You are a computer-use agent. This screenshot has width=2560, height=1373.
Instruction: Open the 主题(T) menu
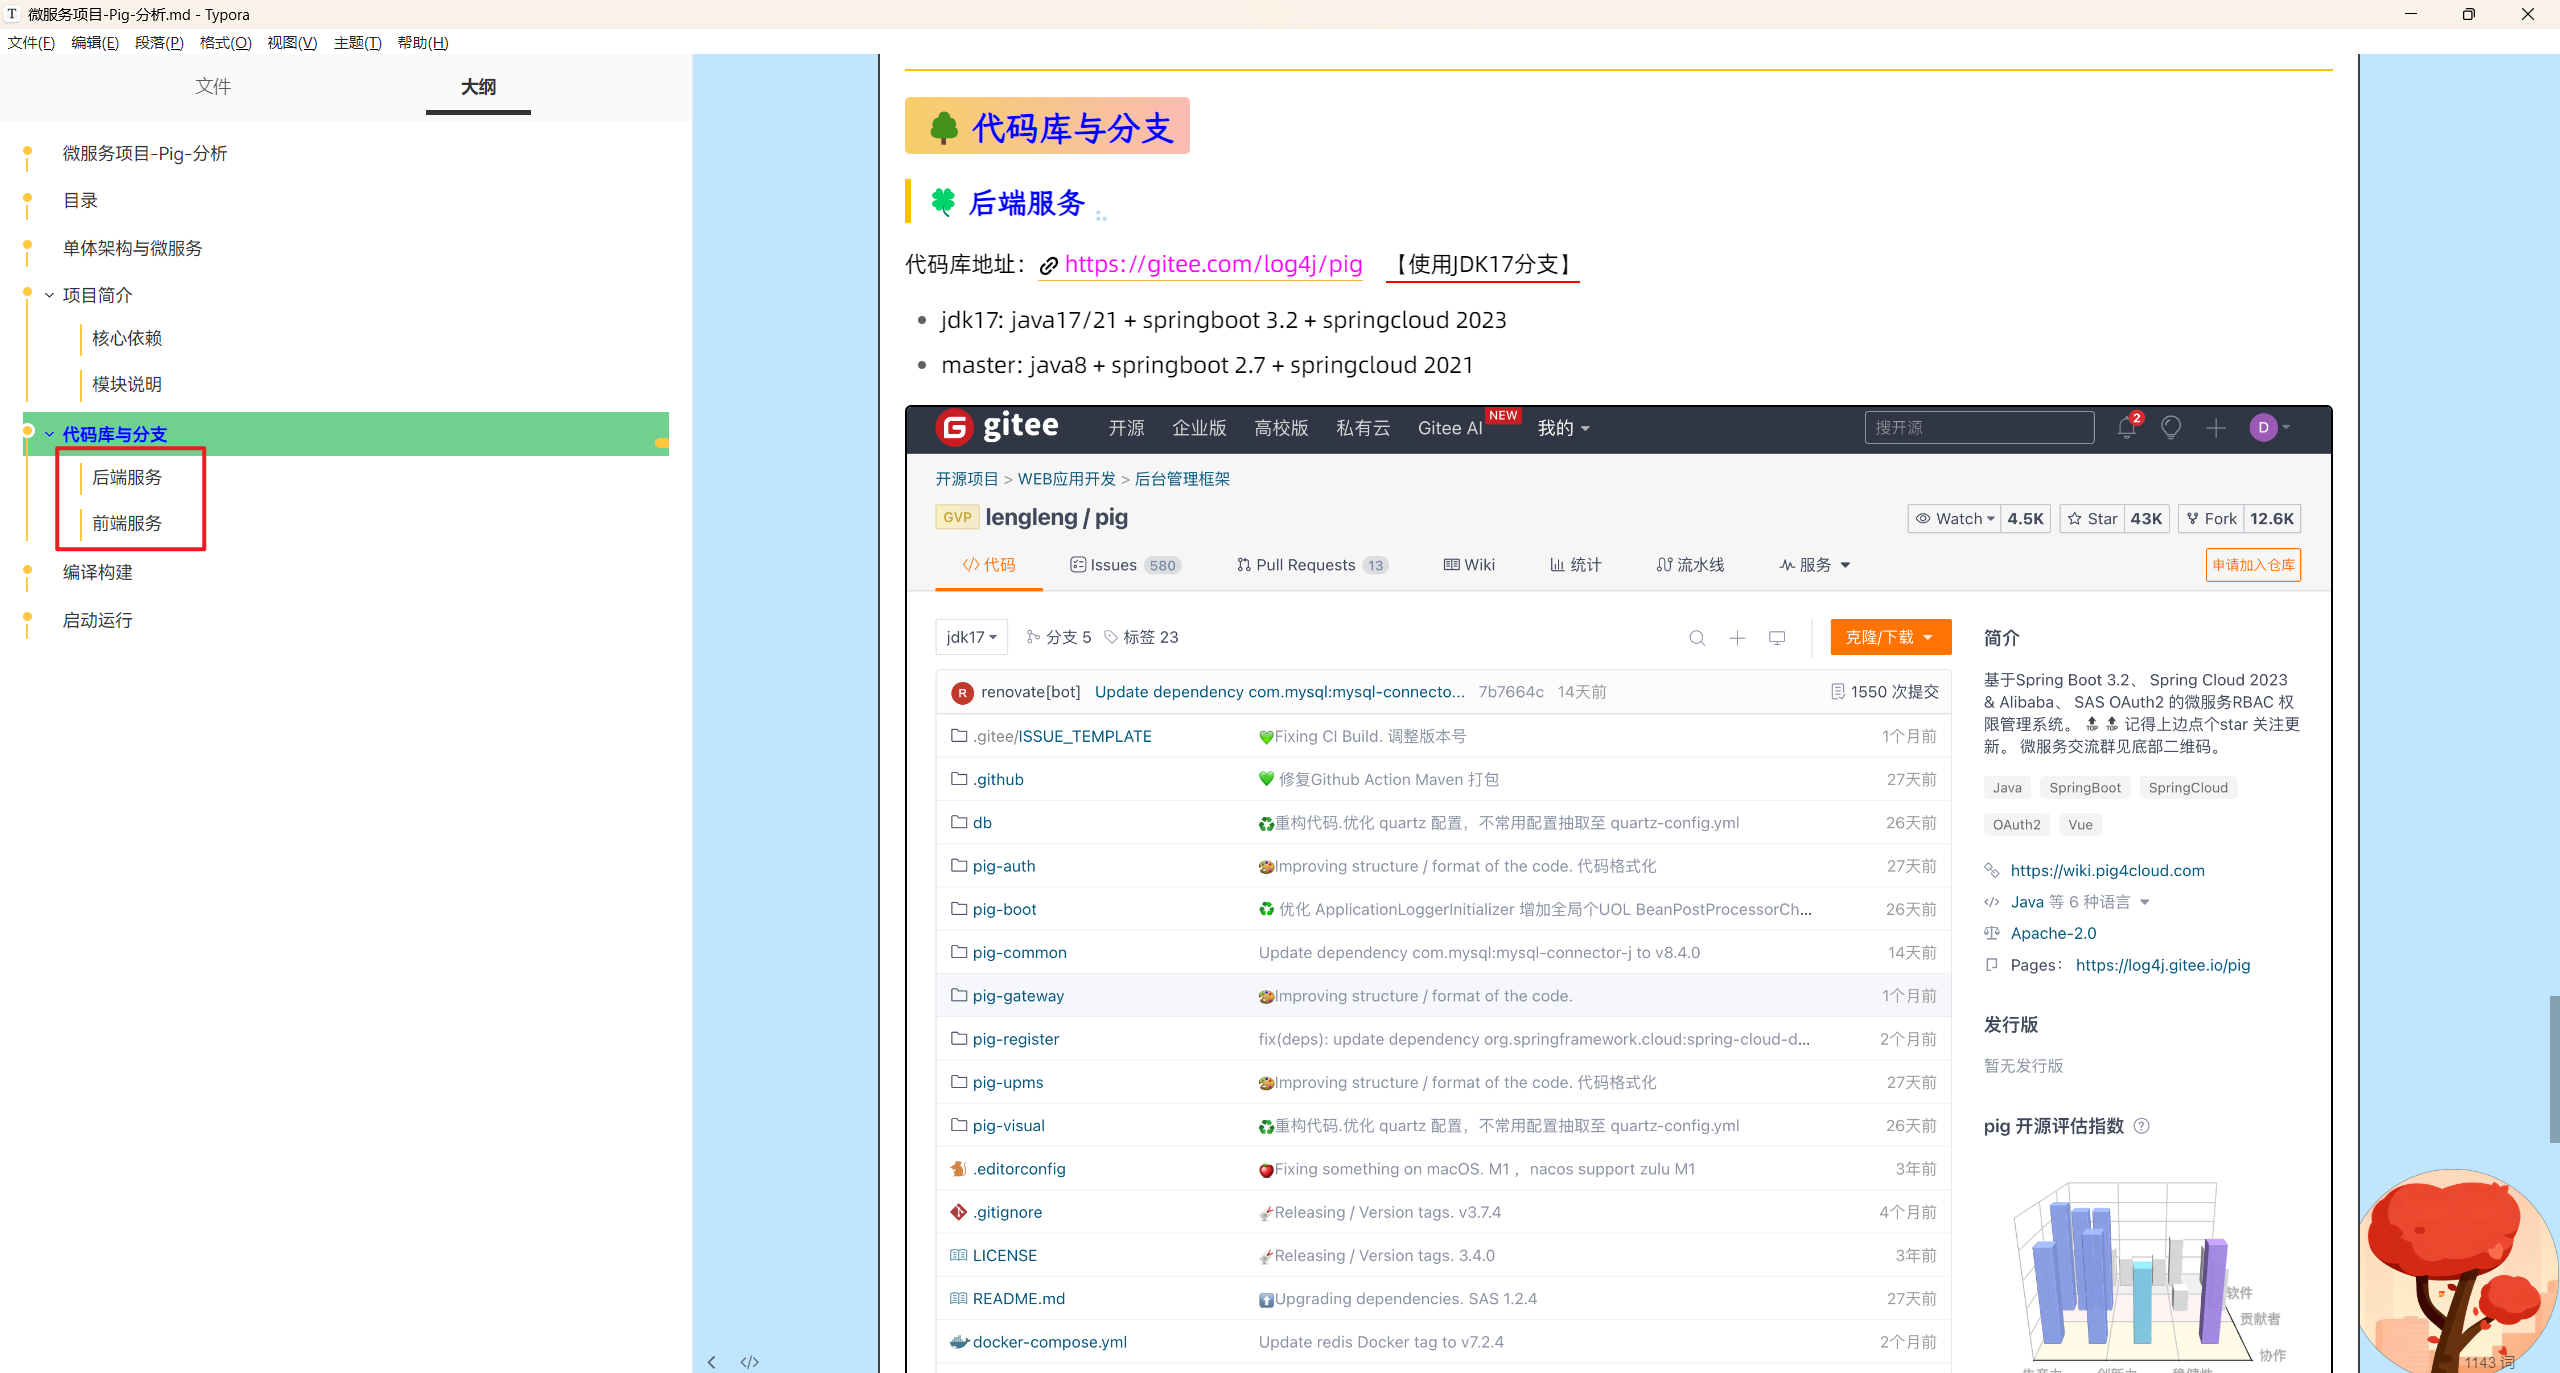(357, 42)
